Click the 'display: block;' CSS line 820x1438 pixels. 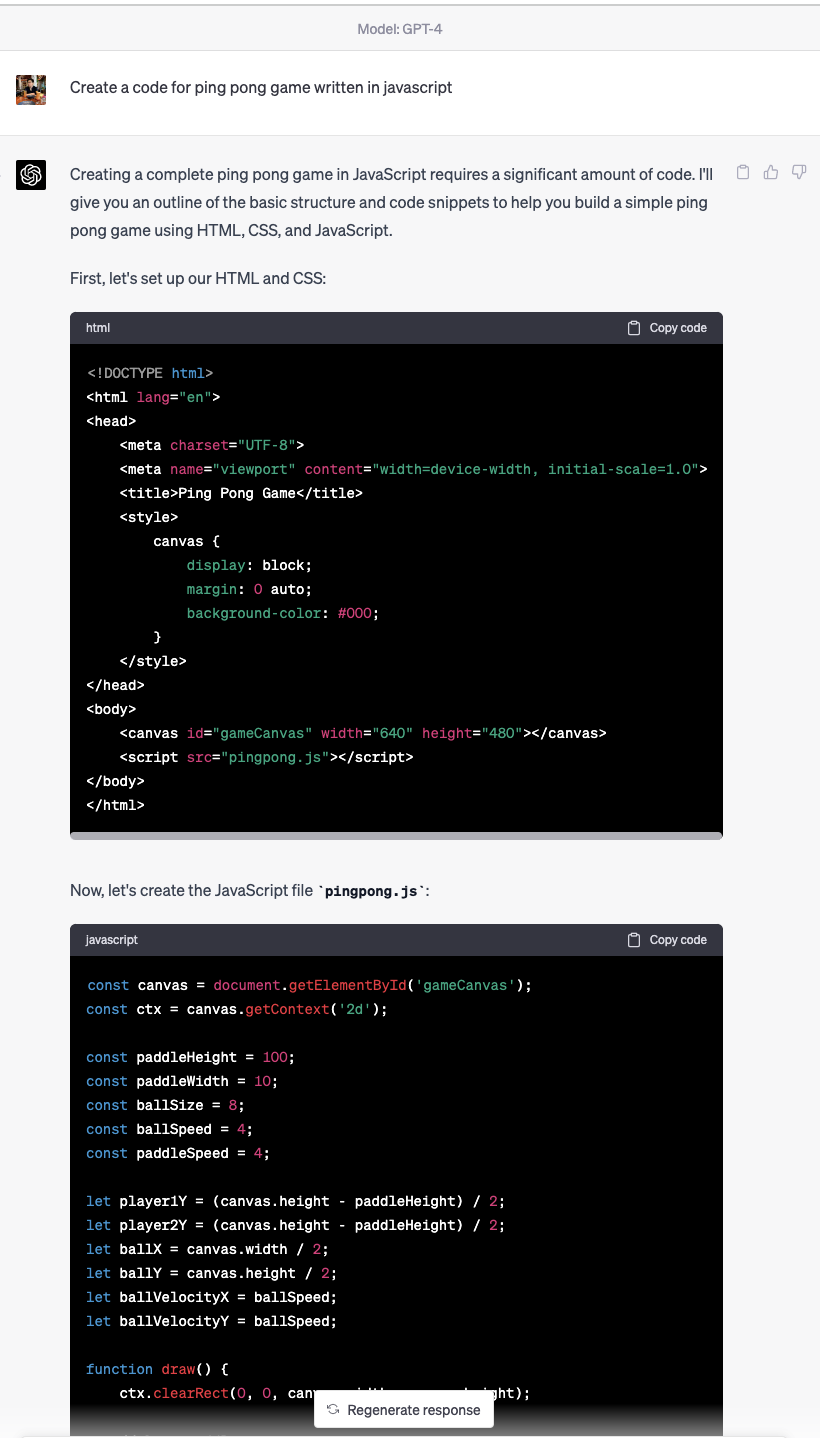(249, 565)
